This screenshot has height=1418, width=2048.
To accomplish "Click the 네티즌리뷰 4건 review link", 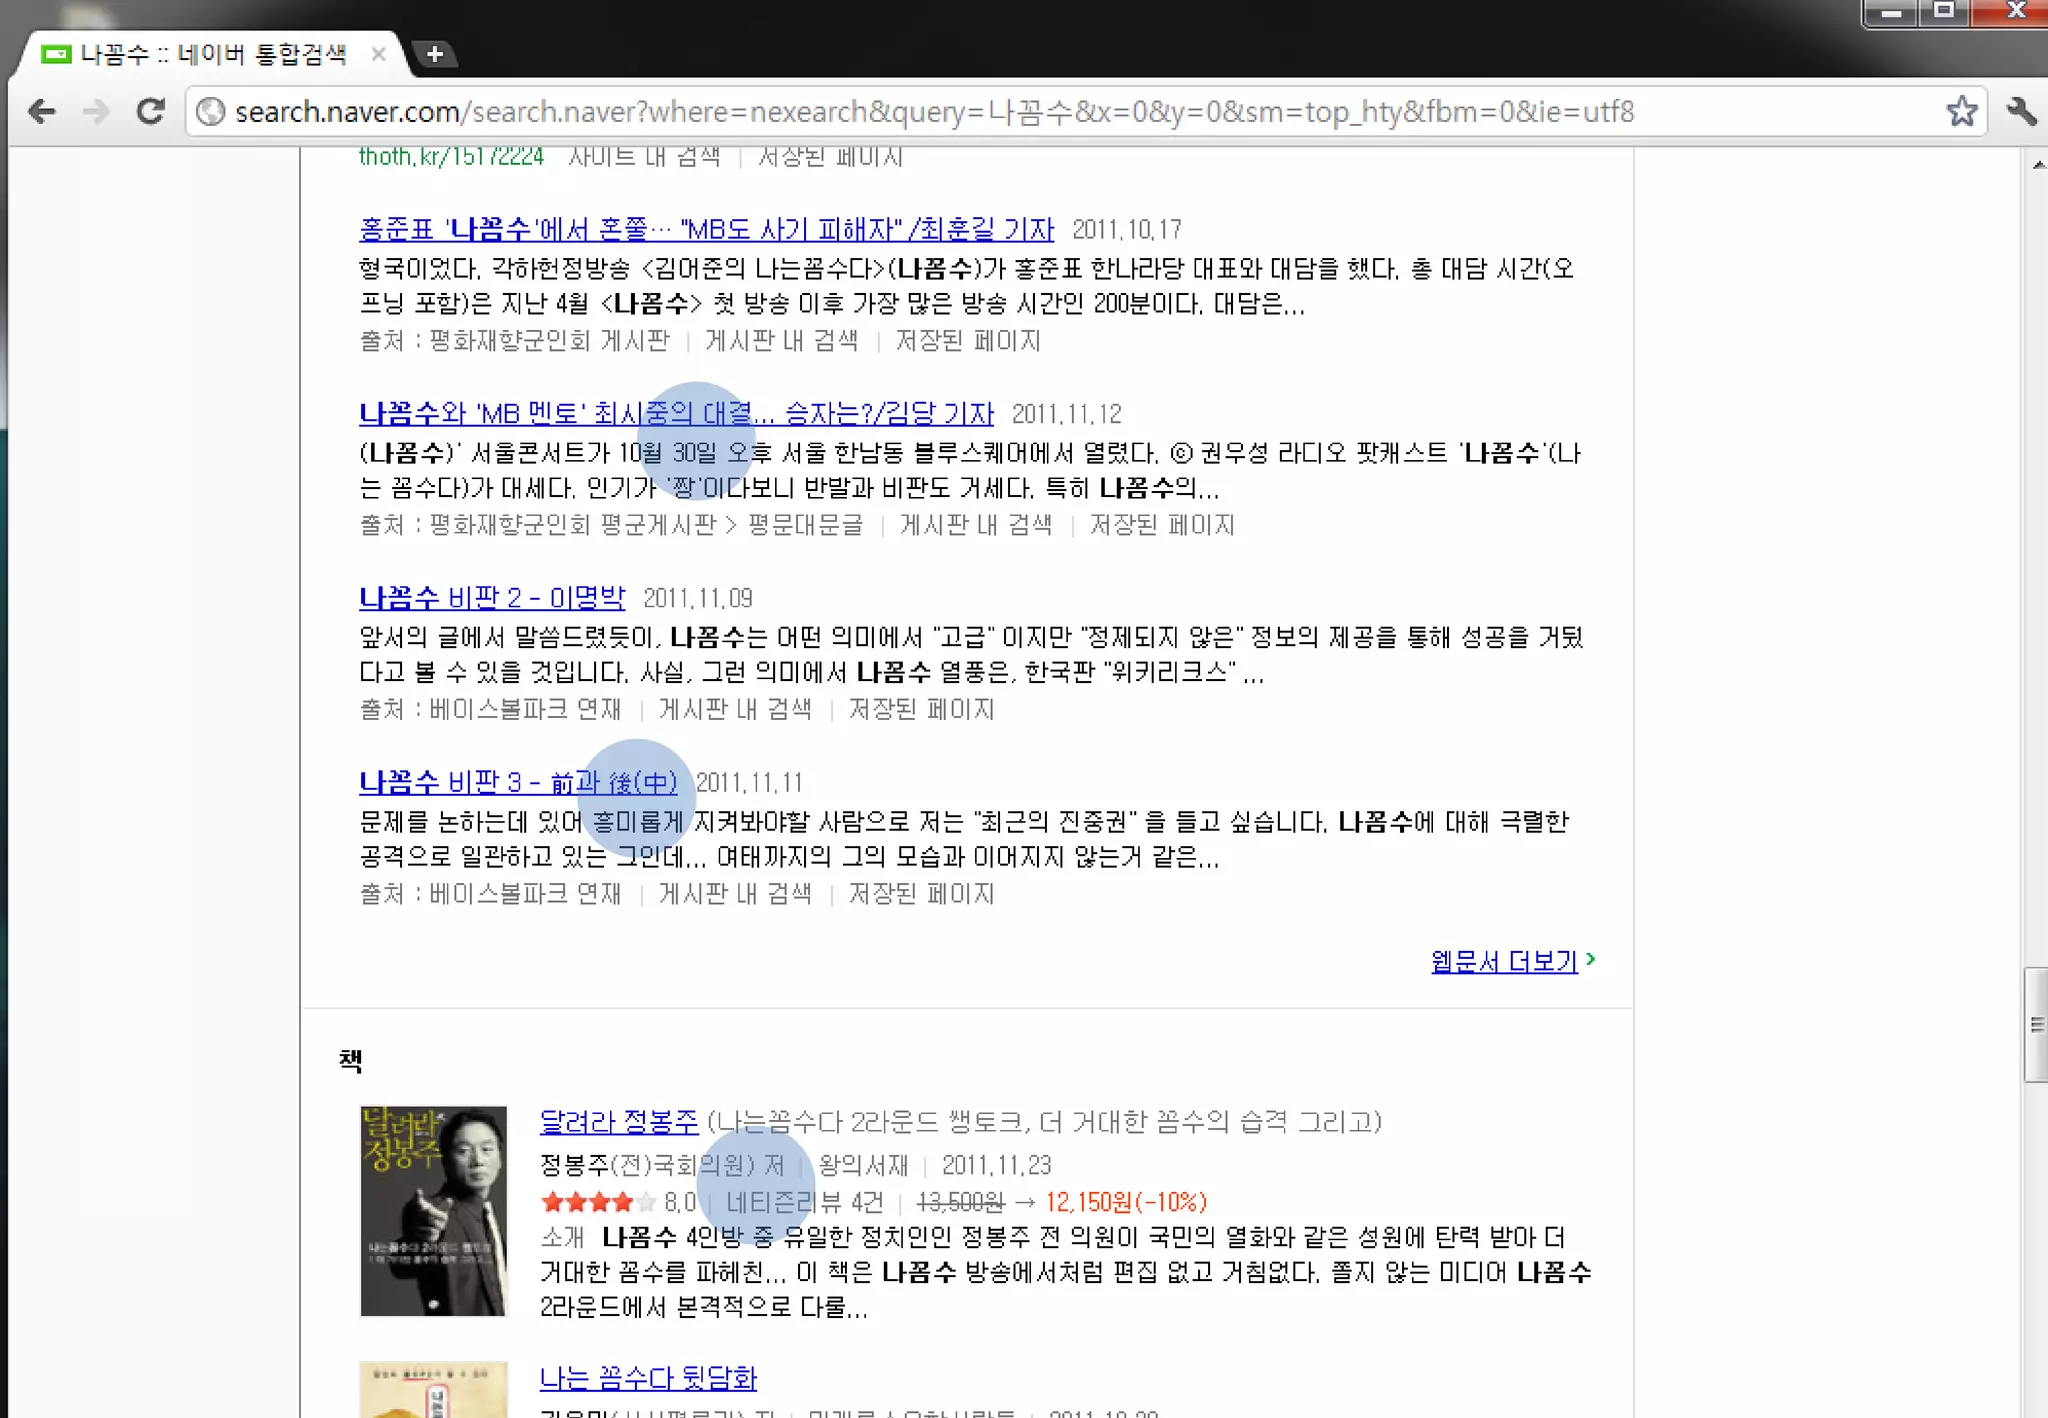I will [804, 1202].
